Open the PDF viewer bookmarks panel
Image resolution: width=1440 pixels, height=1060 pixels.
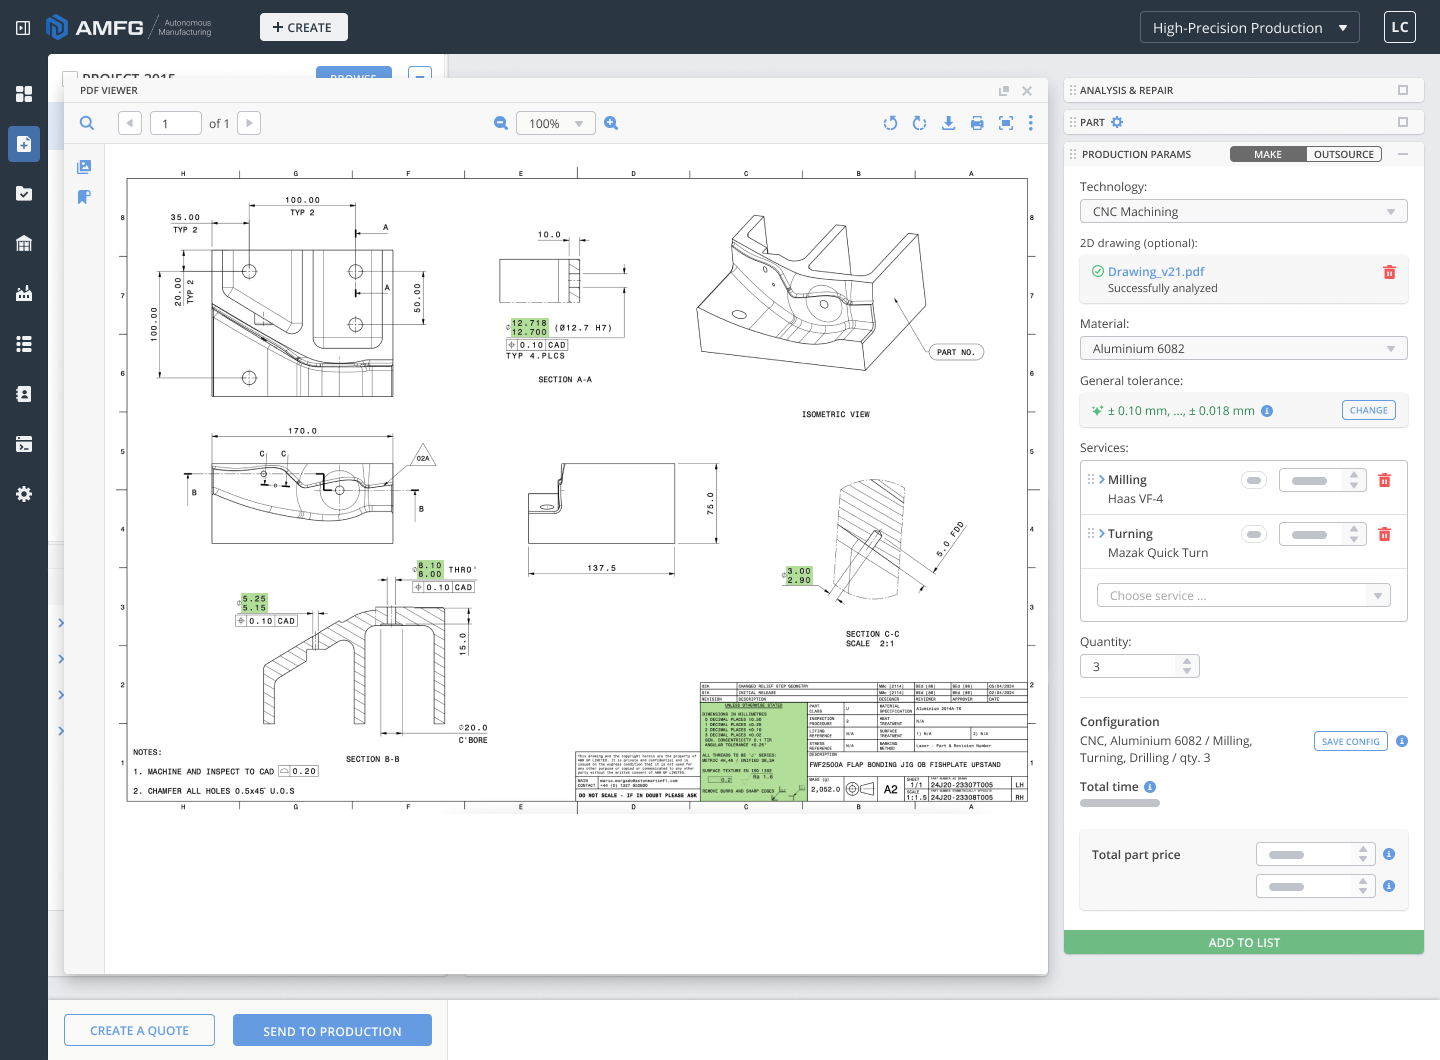pos(84,197)
